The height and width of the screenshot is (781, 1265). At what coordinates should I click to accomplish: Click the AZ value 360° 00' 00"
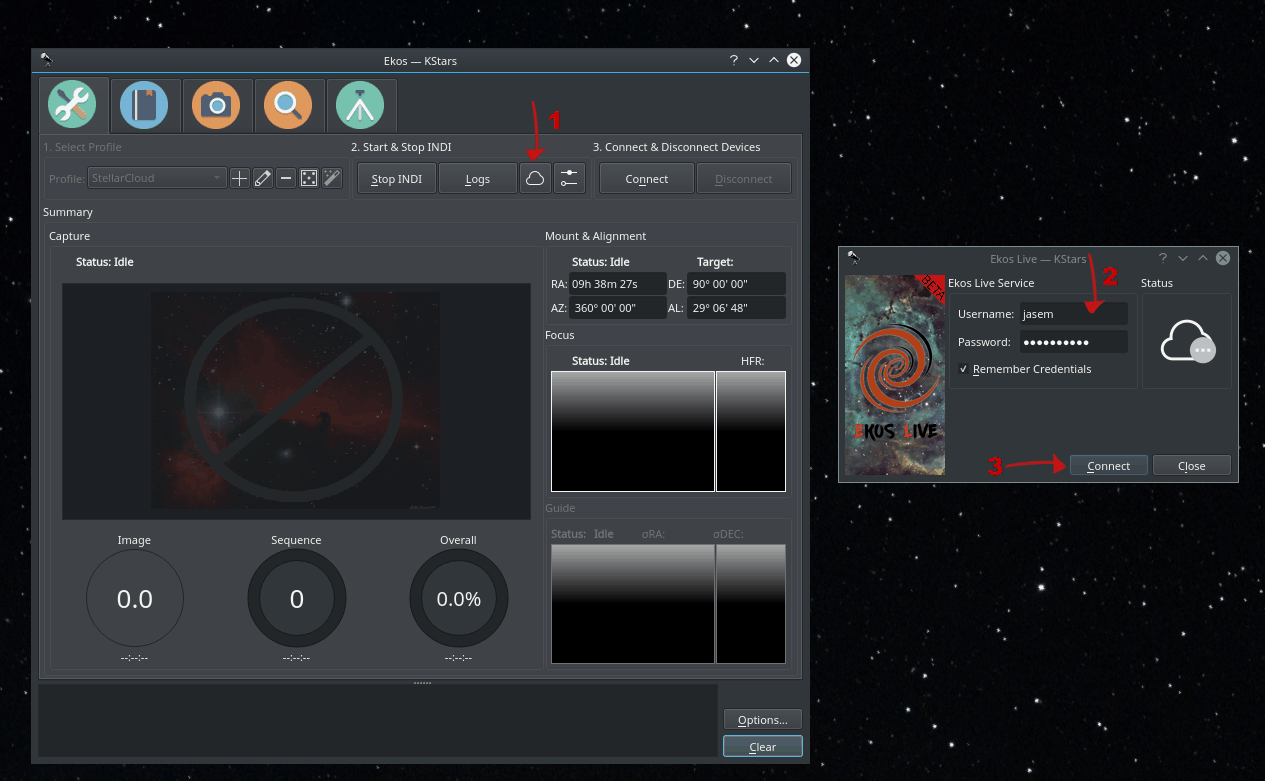[x=618, y=308]
